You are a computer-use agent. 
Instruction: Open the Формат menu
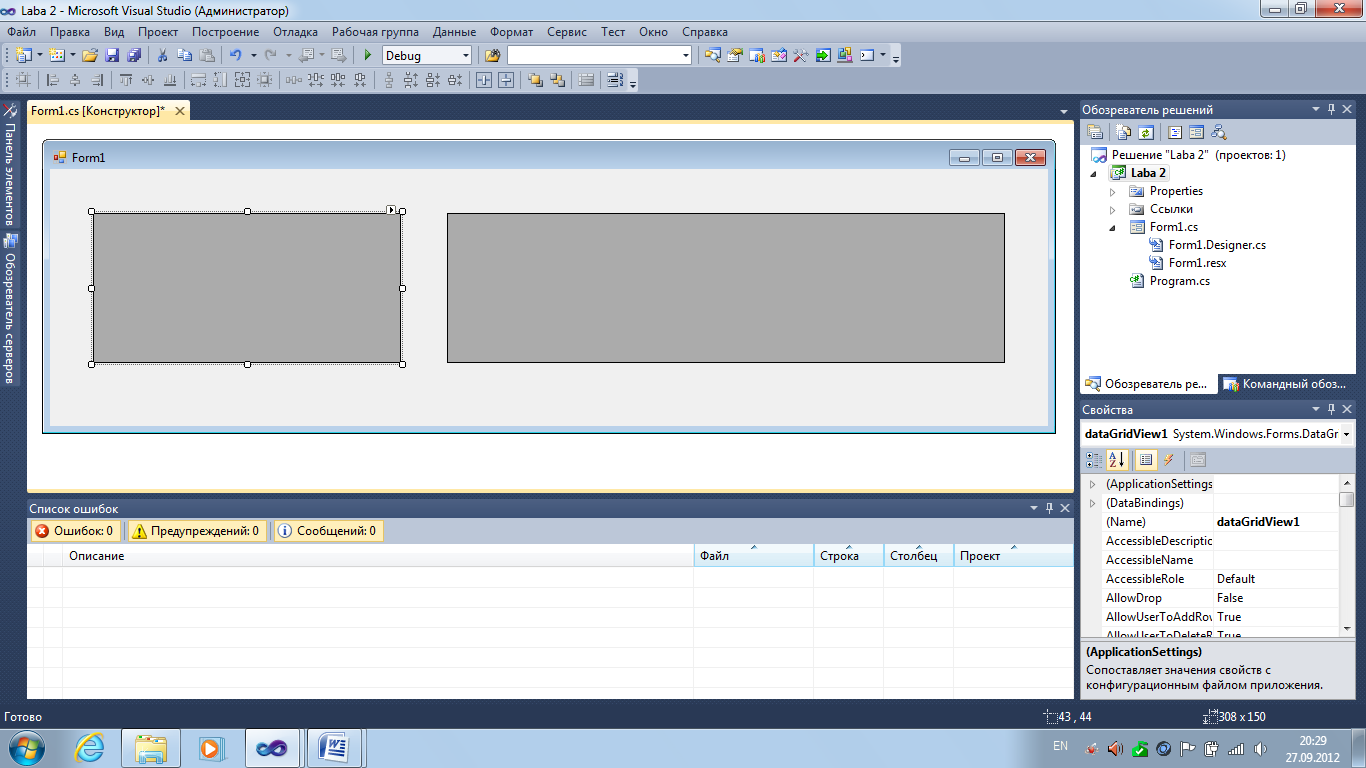click(x=511, y=32)
